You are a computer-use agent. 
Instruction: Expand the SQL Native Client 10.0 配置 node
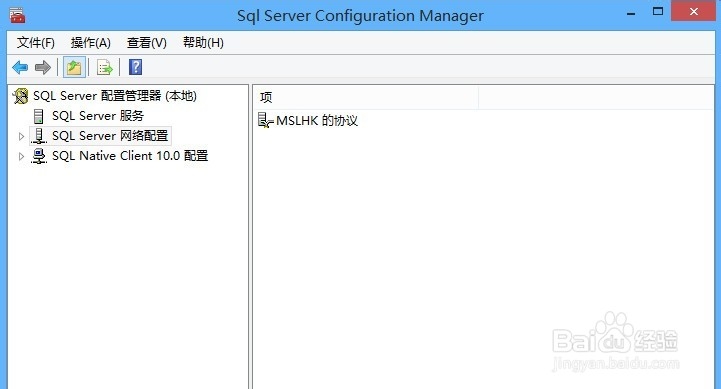click(21, 156)
